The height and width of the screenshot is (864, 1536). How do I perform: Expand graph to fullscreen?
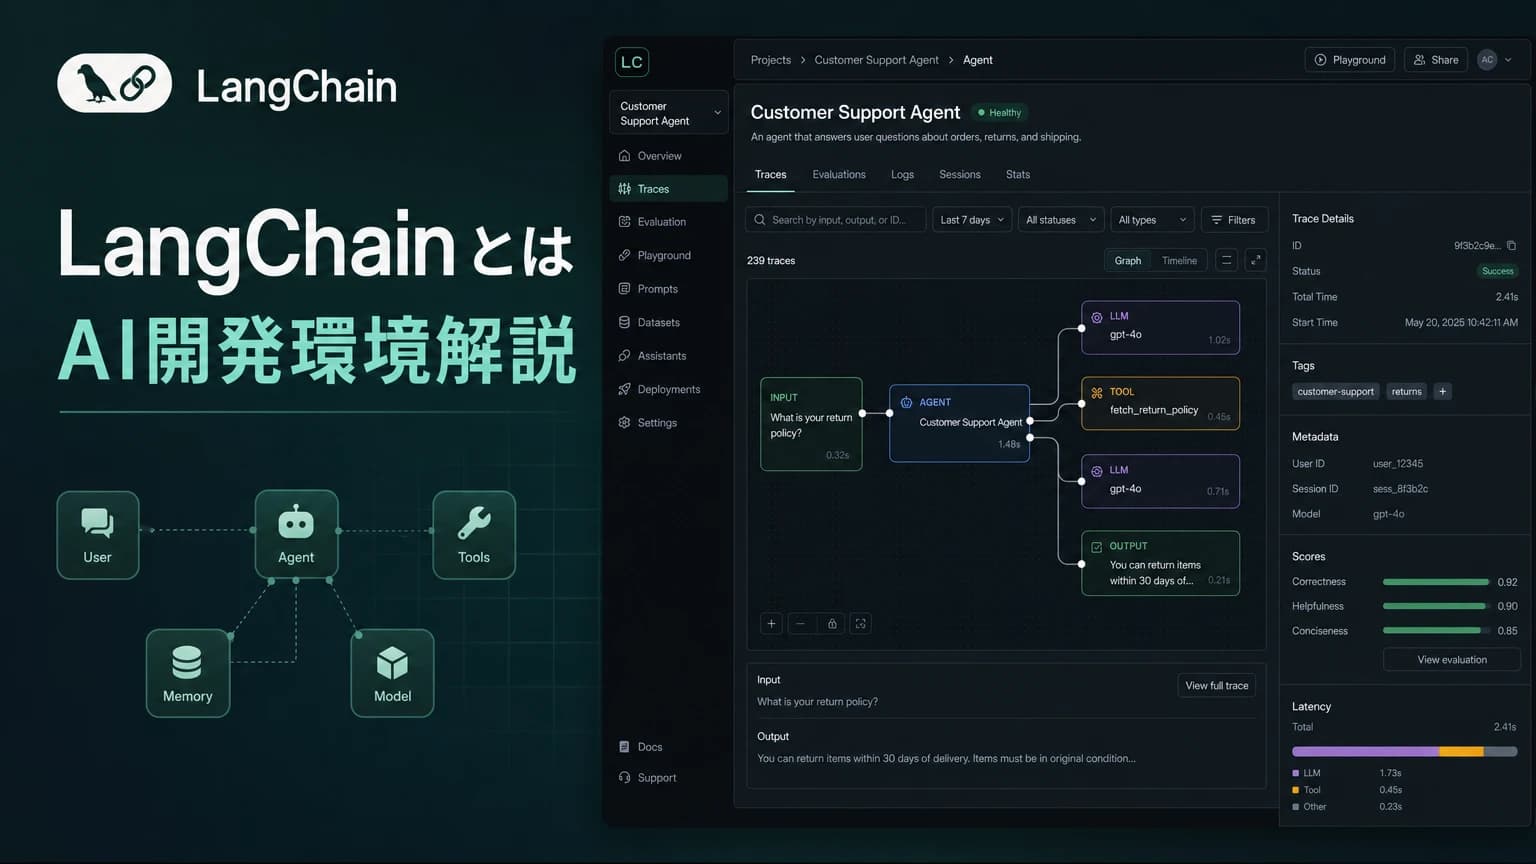point(1256,260)
